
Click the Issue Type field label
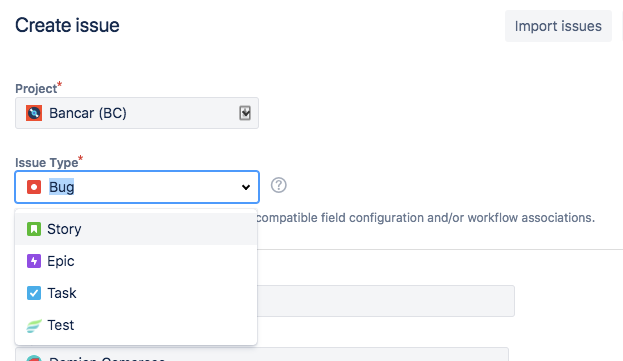pos(46,163)
